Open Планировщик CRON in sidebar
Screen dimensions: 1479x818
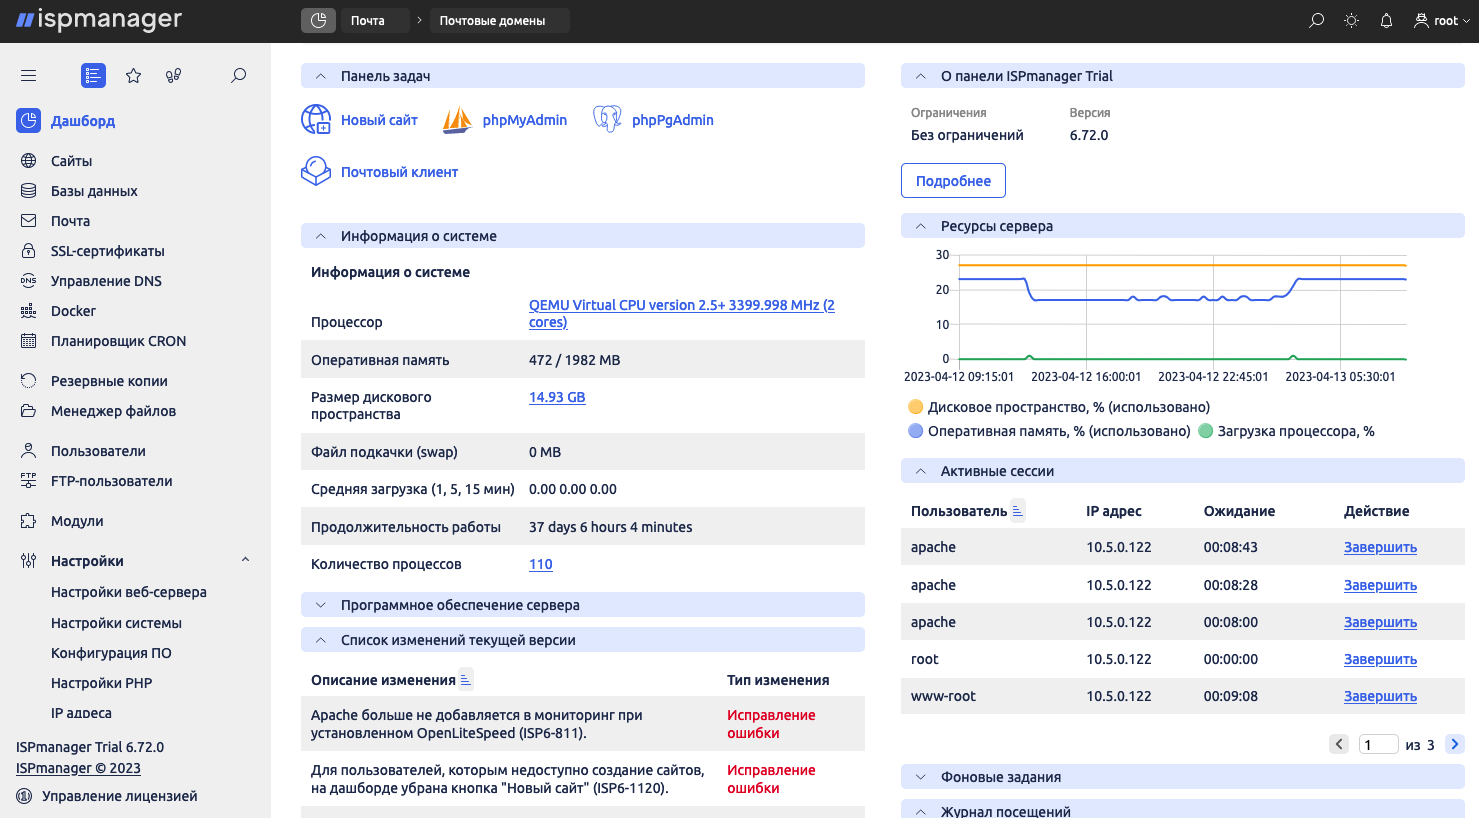coord(118,341)
